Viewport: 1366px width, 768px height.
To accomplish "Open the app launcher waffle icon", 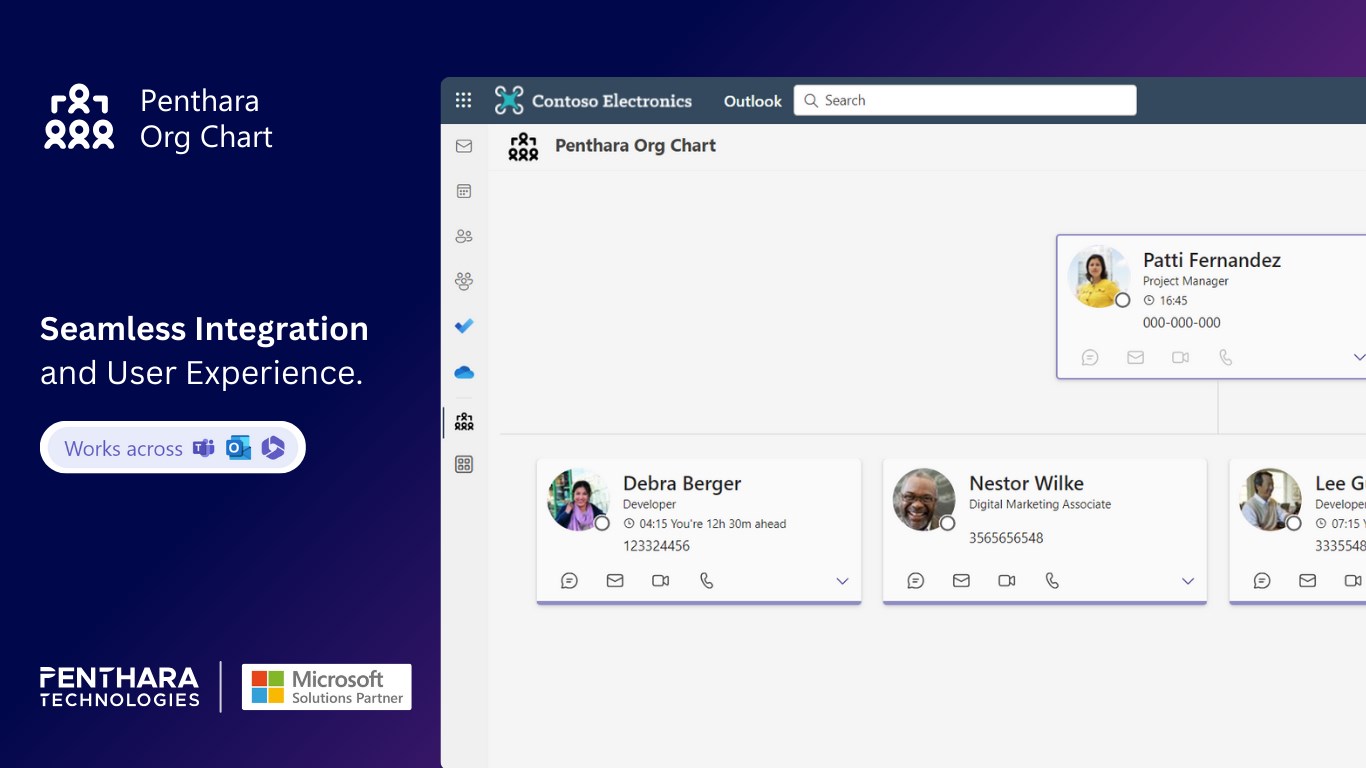I will tap(463, 100).
